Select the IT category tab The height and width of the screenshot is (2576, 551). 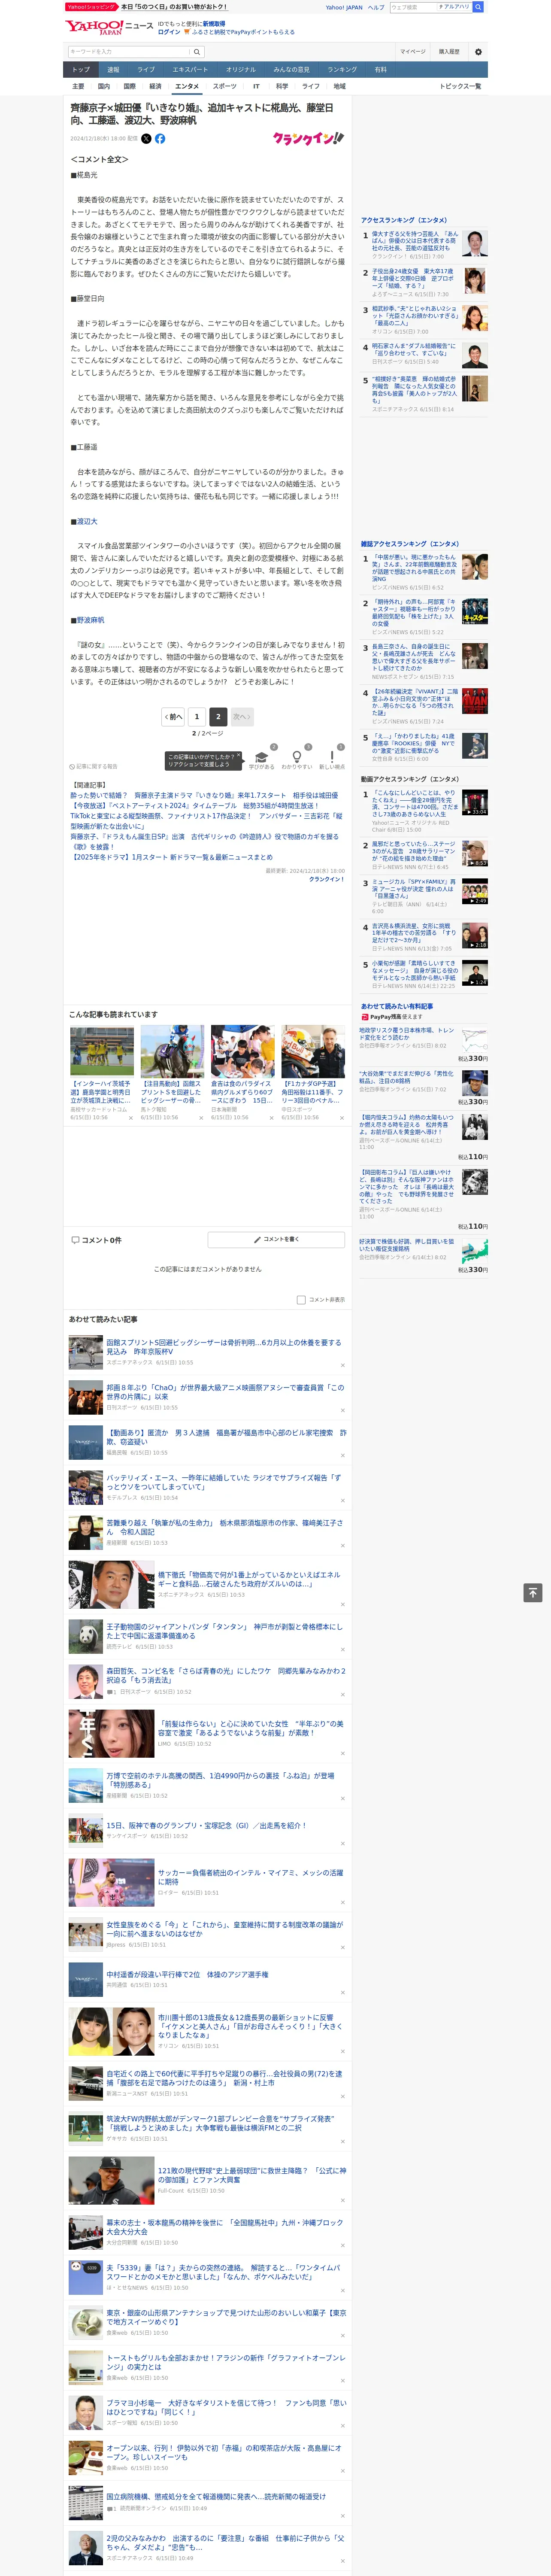coord(256,86)
